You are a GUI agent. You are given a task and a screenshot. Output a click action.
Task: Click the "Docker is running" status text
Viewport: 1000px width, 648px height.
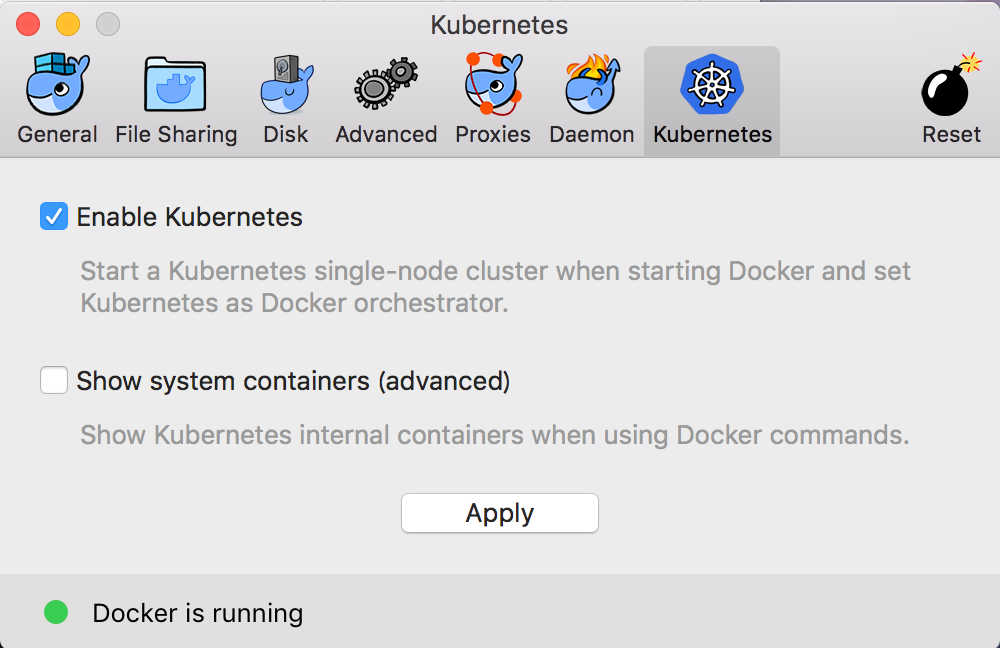pyautogui.click(x=197, y=613)
